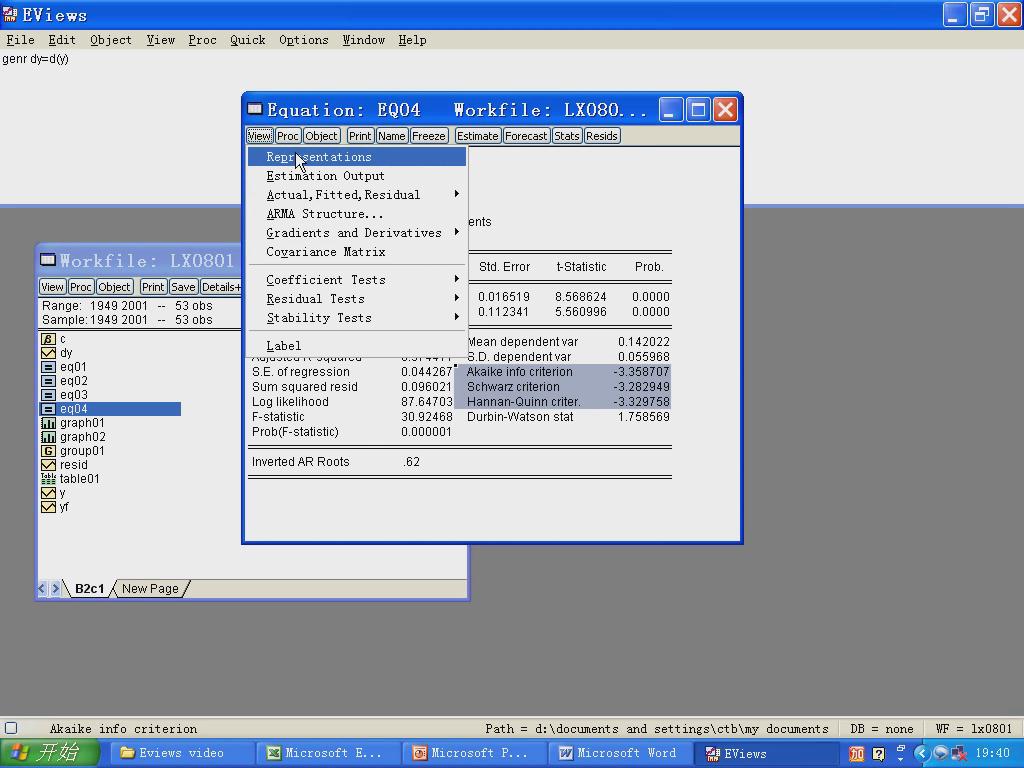This screenshot has height=768, width=1024.
Task: Click the yf series icon
Action: pos(48,507)
